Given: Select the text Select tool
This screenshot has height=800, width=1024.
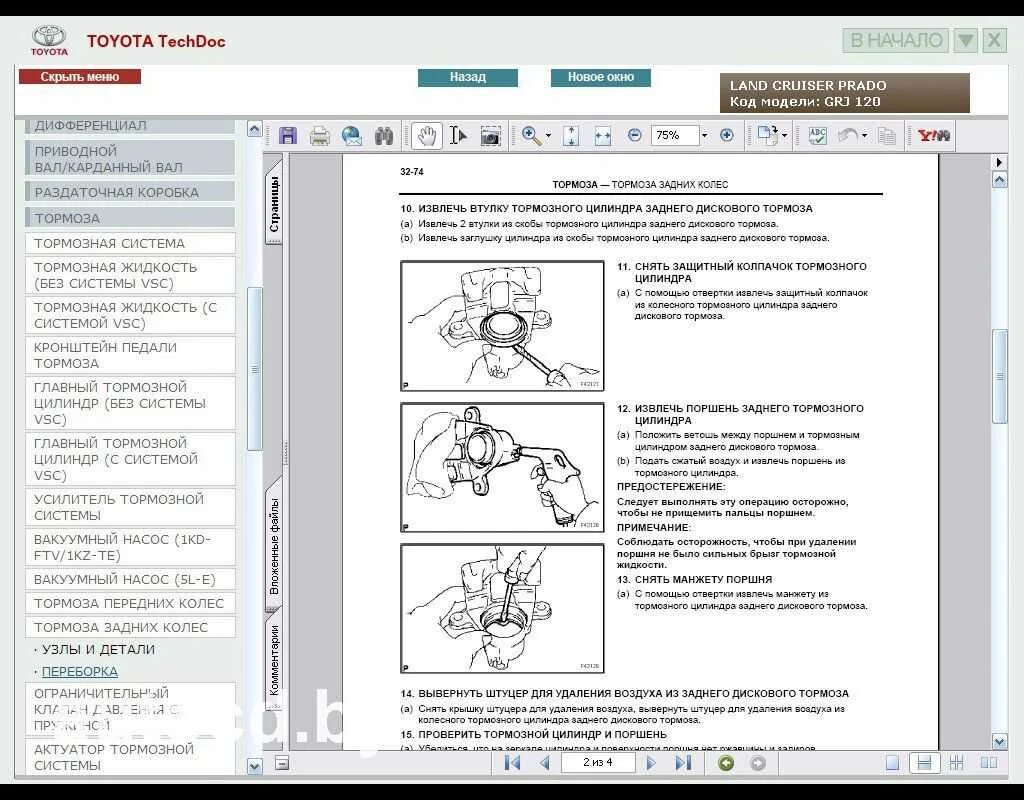Looking at the screenshot, I should pyautogui.click(x=458, y=136).
